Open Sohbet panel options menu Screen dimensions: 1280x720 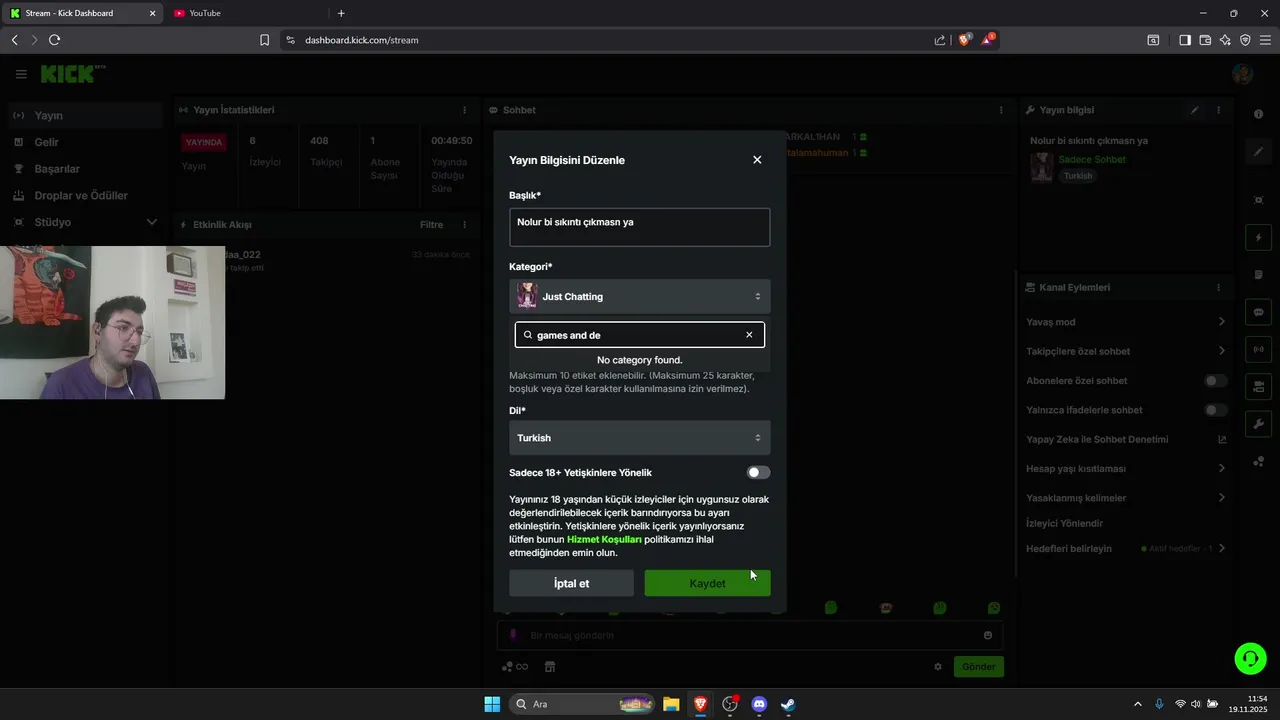click(x=1001, y=110)
